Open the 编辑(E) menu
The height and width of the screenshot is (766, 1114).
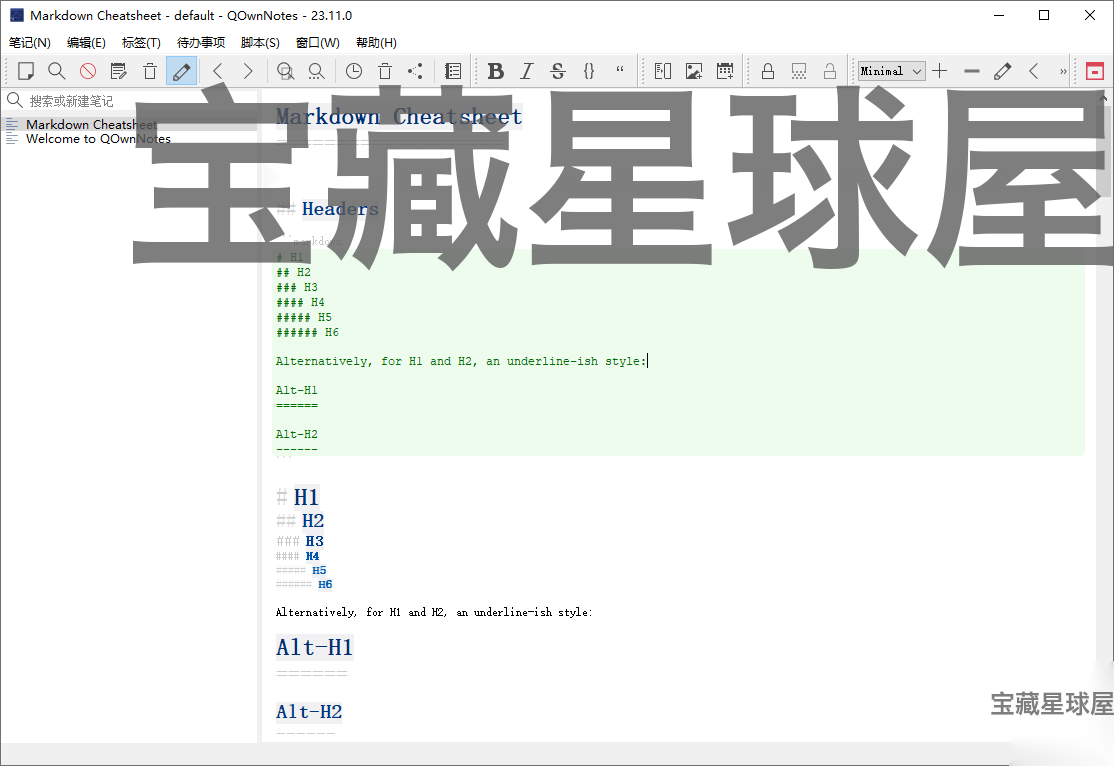86,43
